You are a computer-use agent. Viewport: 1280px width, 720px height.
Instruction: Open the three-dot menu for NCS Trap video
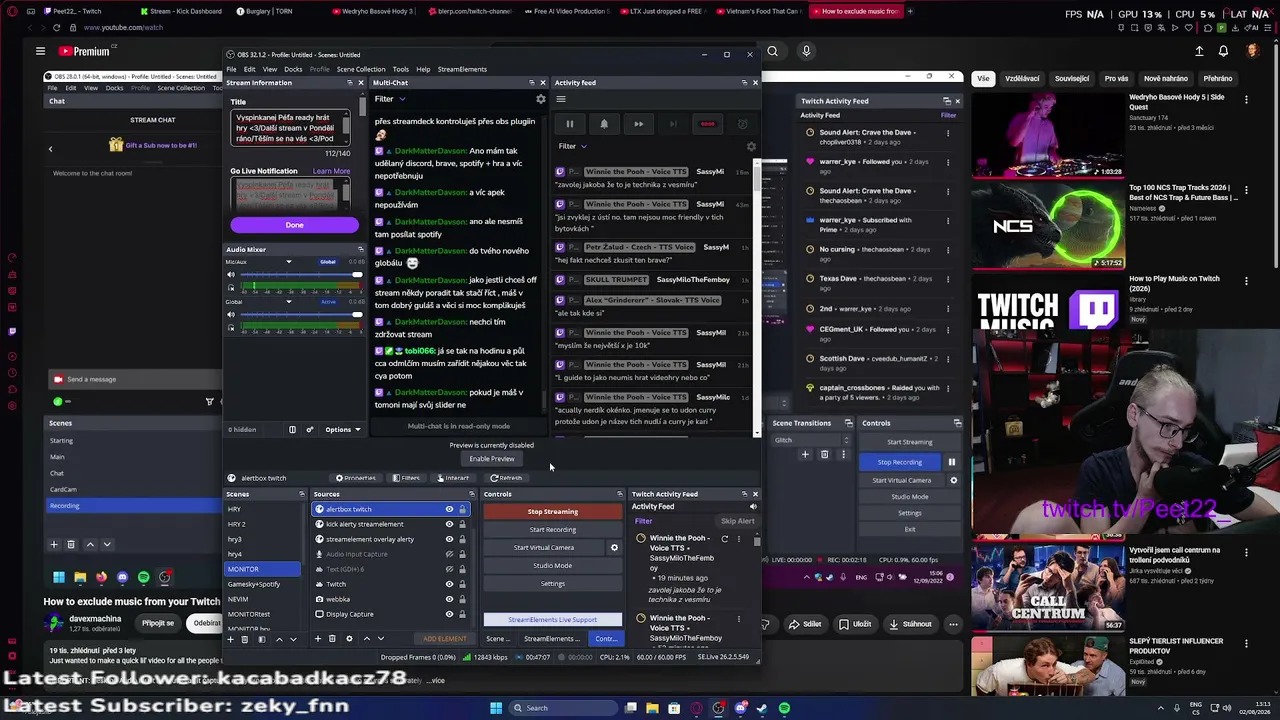pyautogui.click(x=1246, y=188)
